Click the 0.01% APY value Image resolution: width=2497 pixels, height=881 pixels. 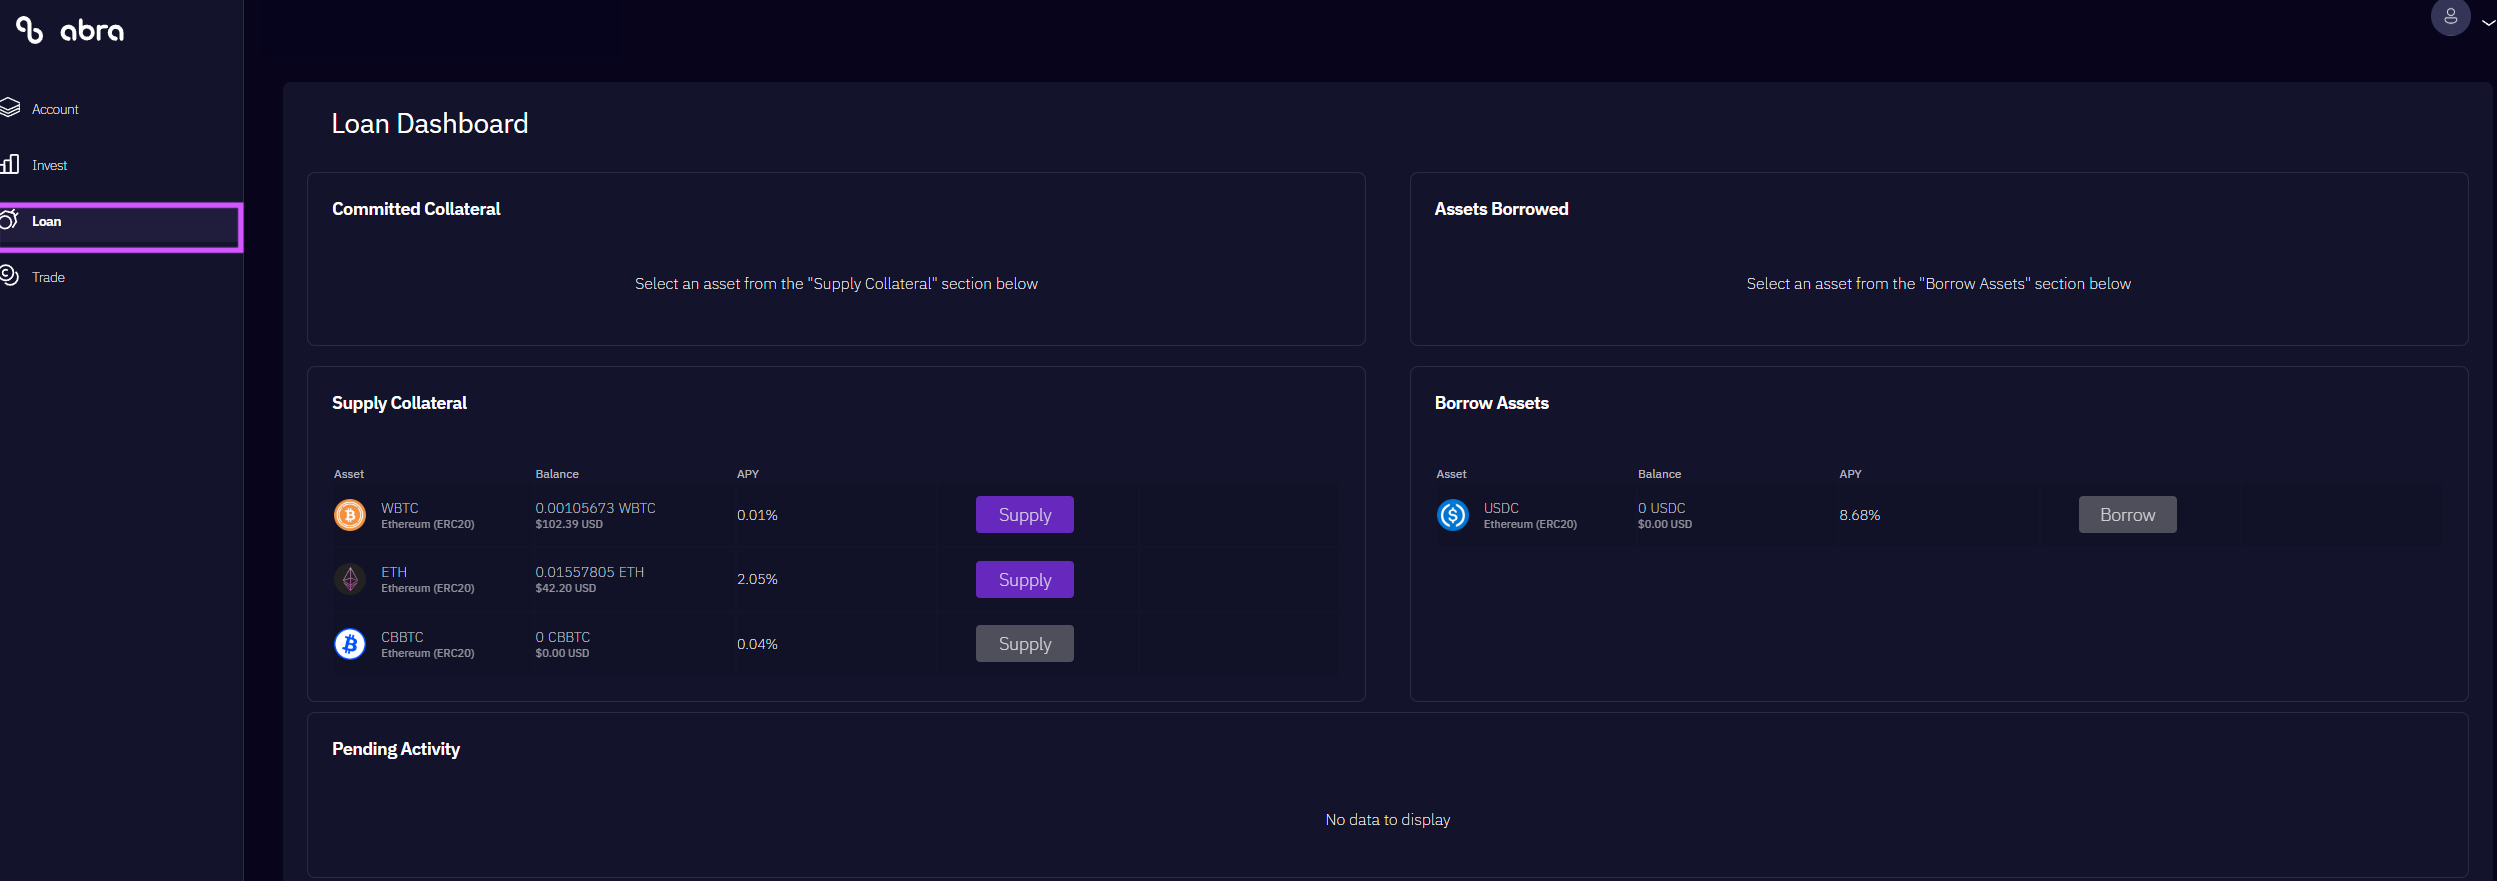pyautogui.click(x=757, y=515)
